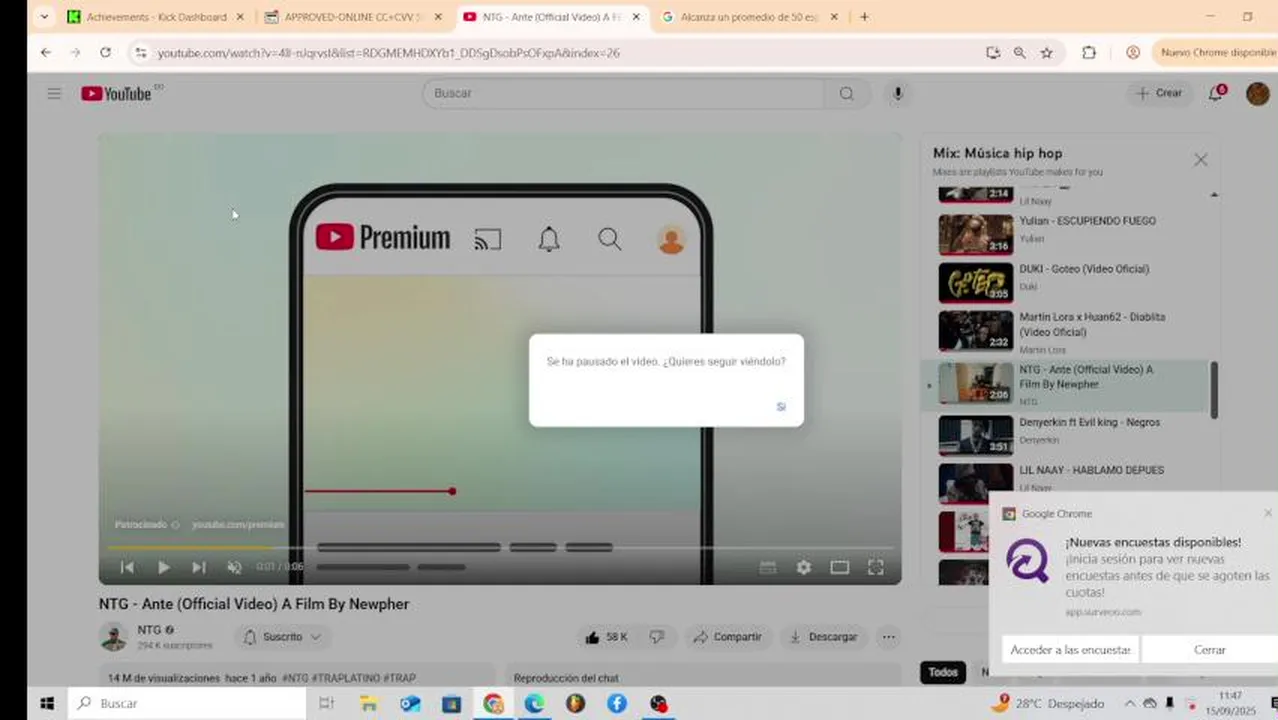The height and width of the screenshot is (720, 1278).
Task: Open the Chrome extensions puzzle icon
Action: (1089, 53)
